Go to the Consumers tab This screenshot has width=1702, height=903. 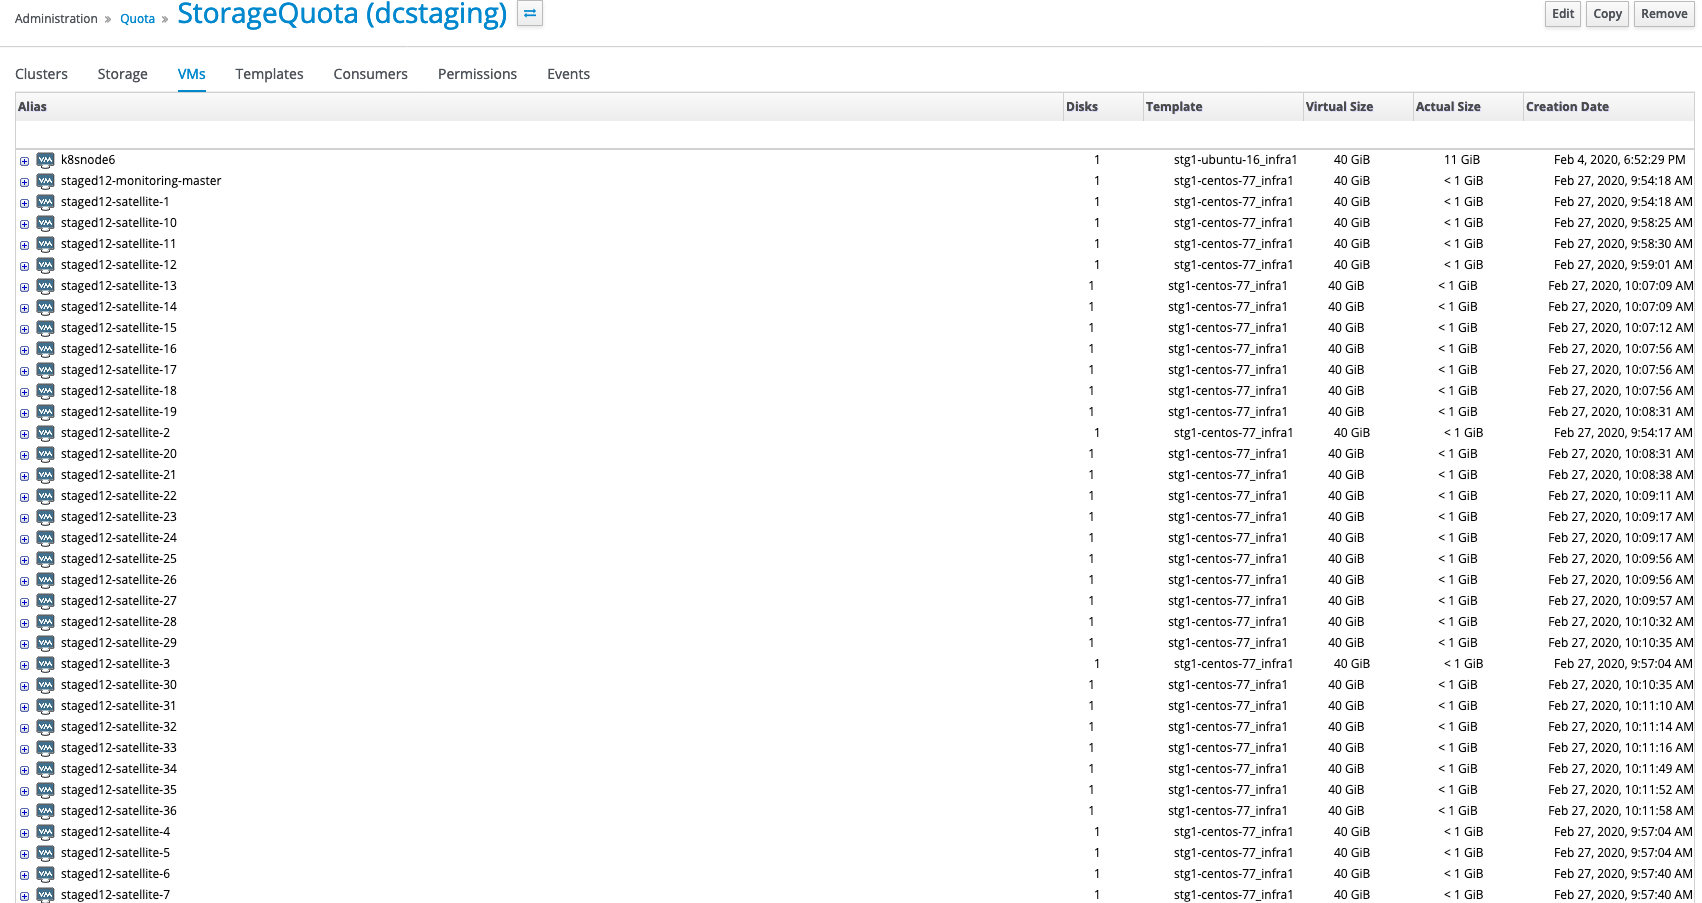370,74
